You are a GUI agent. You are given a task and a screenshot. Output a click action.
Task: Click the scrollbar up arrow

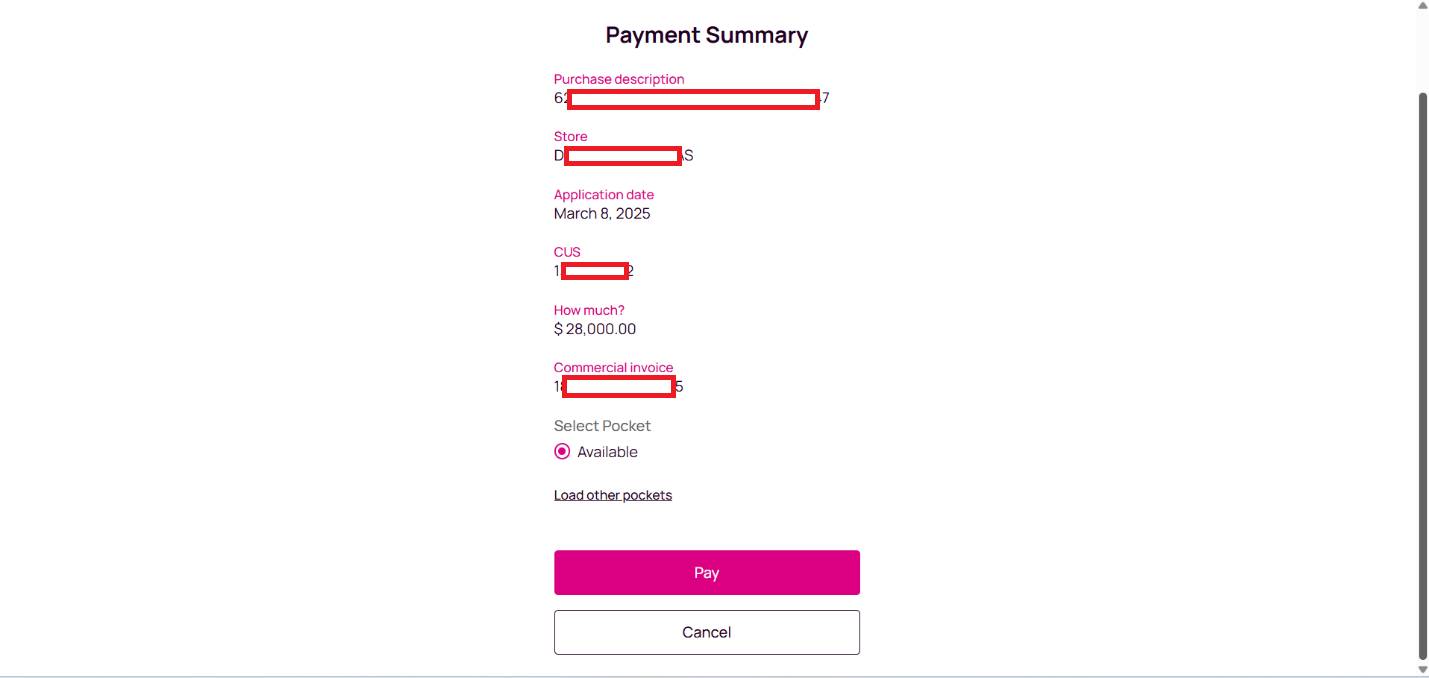coord(1422,8)
